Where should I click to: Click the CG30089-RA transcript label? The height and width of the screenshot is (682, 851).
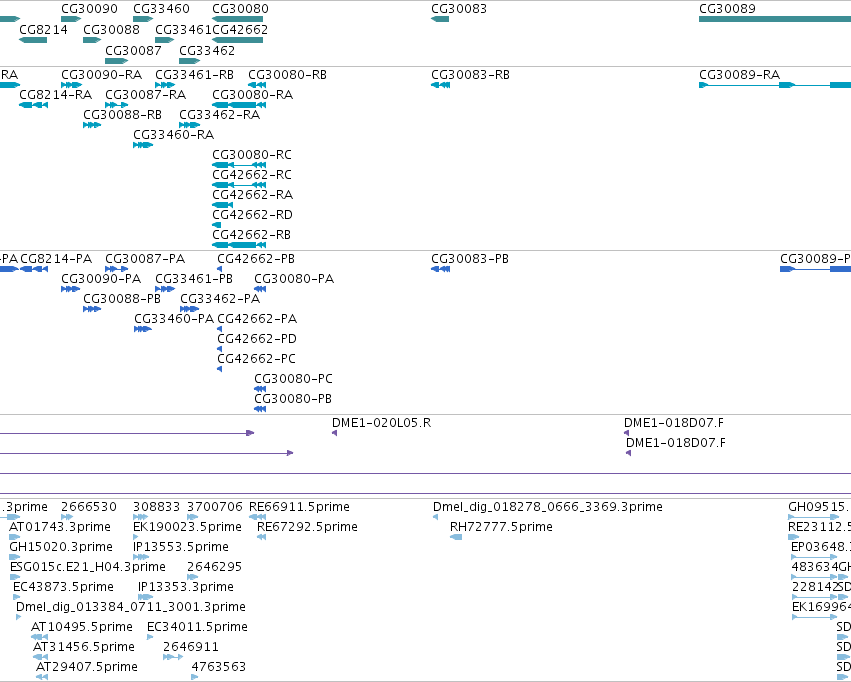(739, 75)
